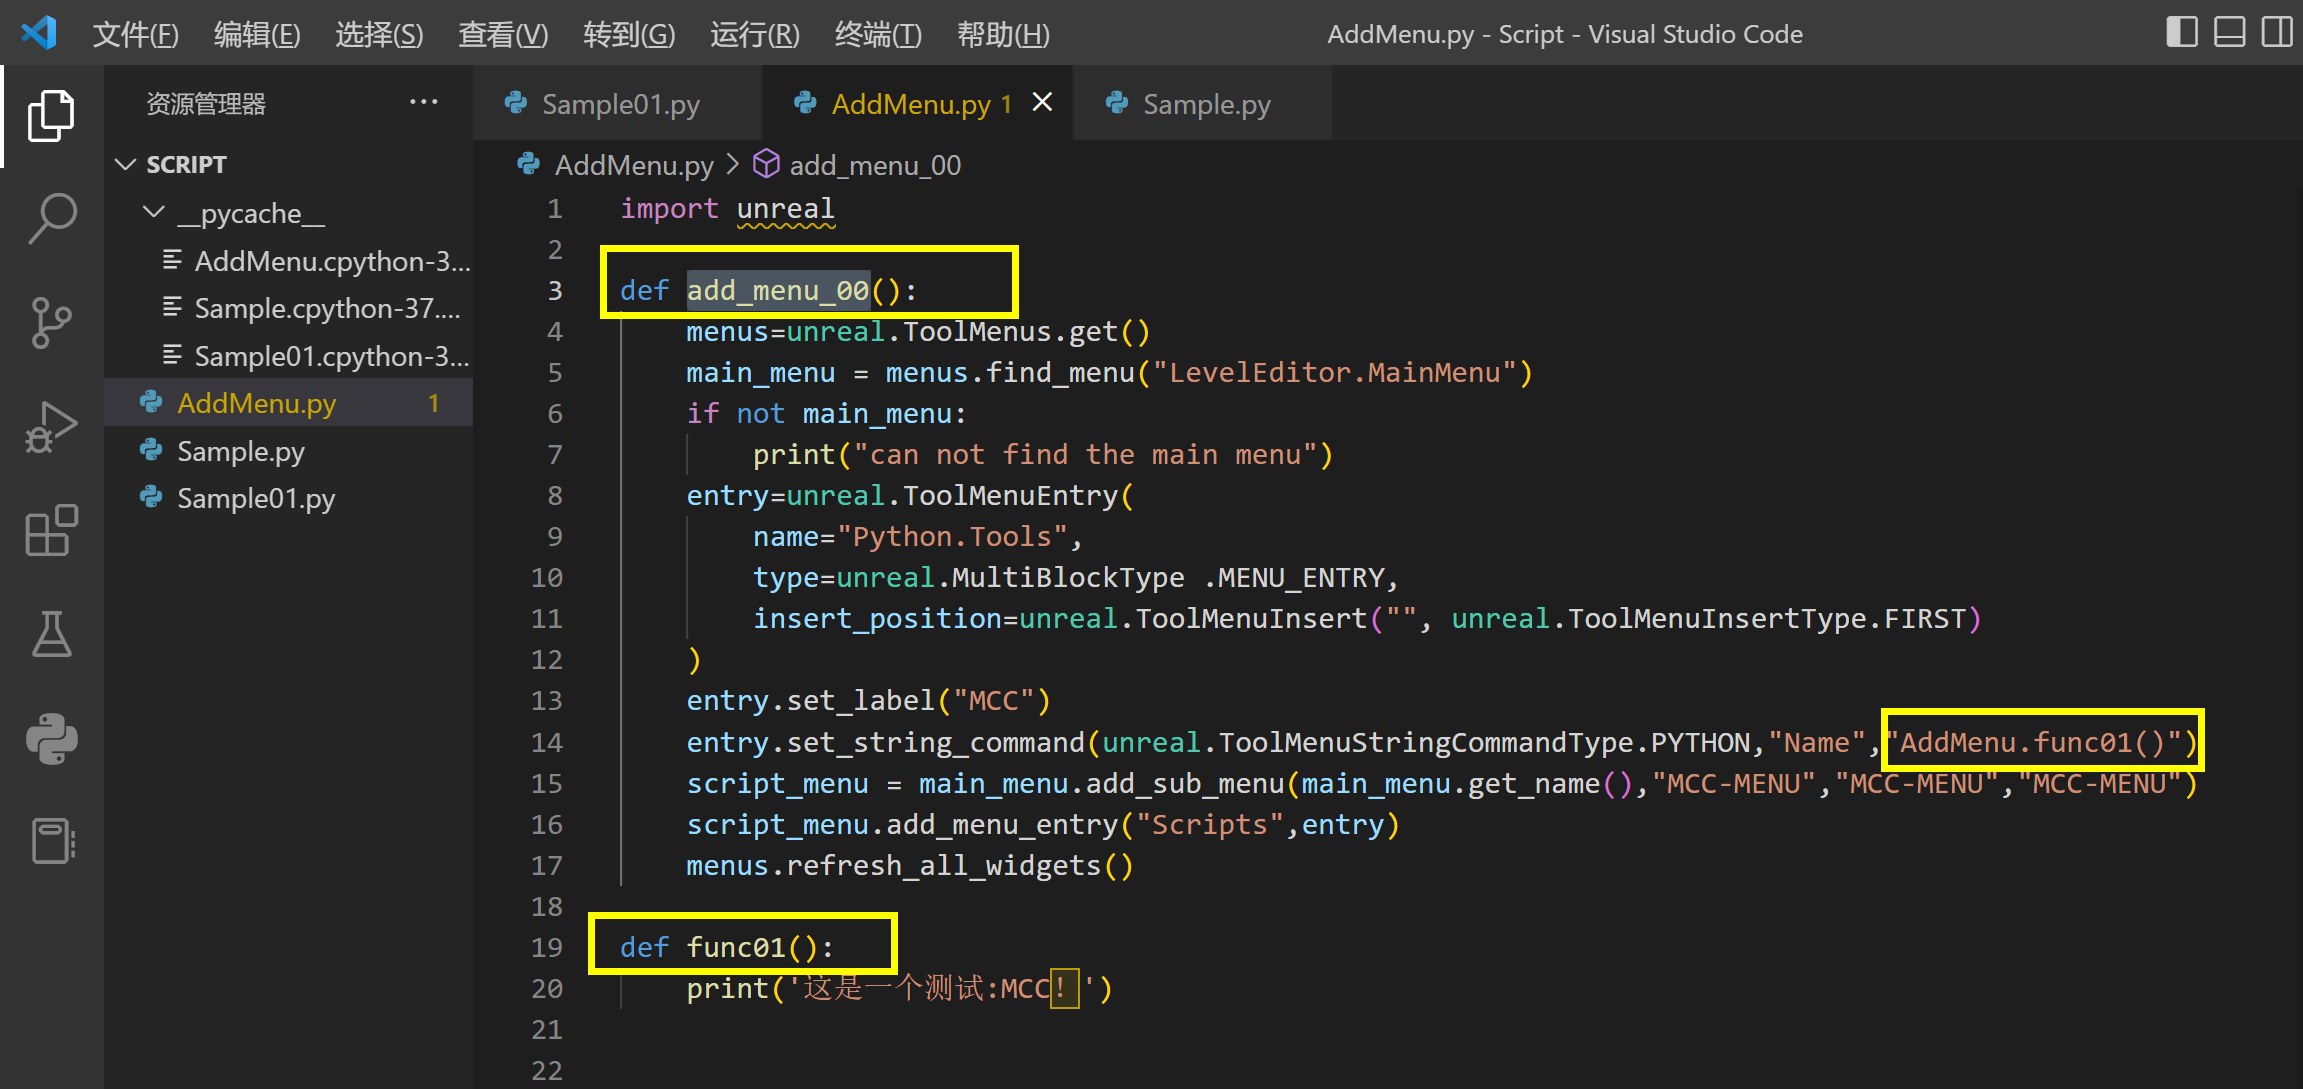Open the 查看(V) menu
Viewport: 2303px width, 1089px height.
(x=503, y=34)
